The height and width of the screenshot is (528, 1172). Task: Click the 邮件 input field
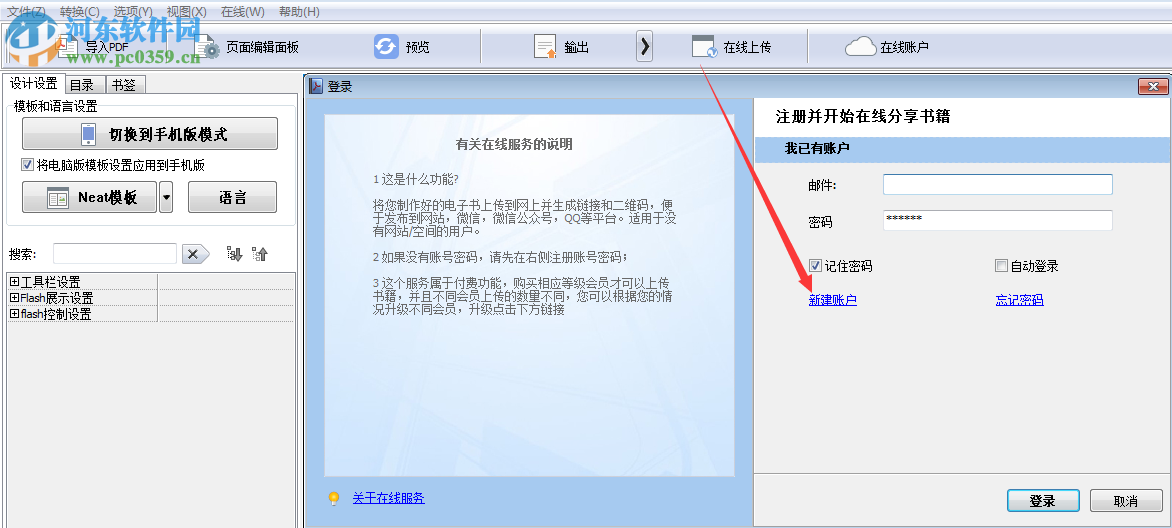tap(998, 184)
